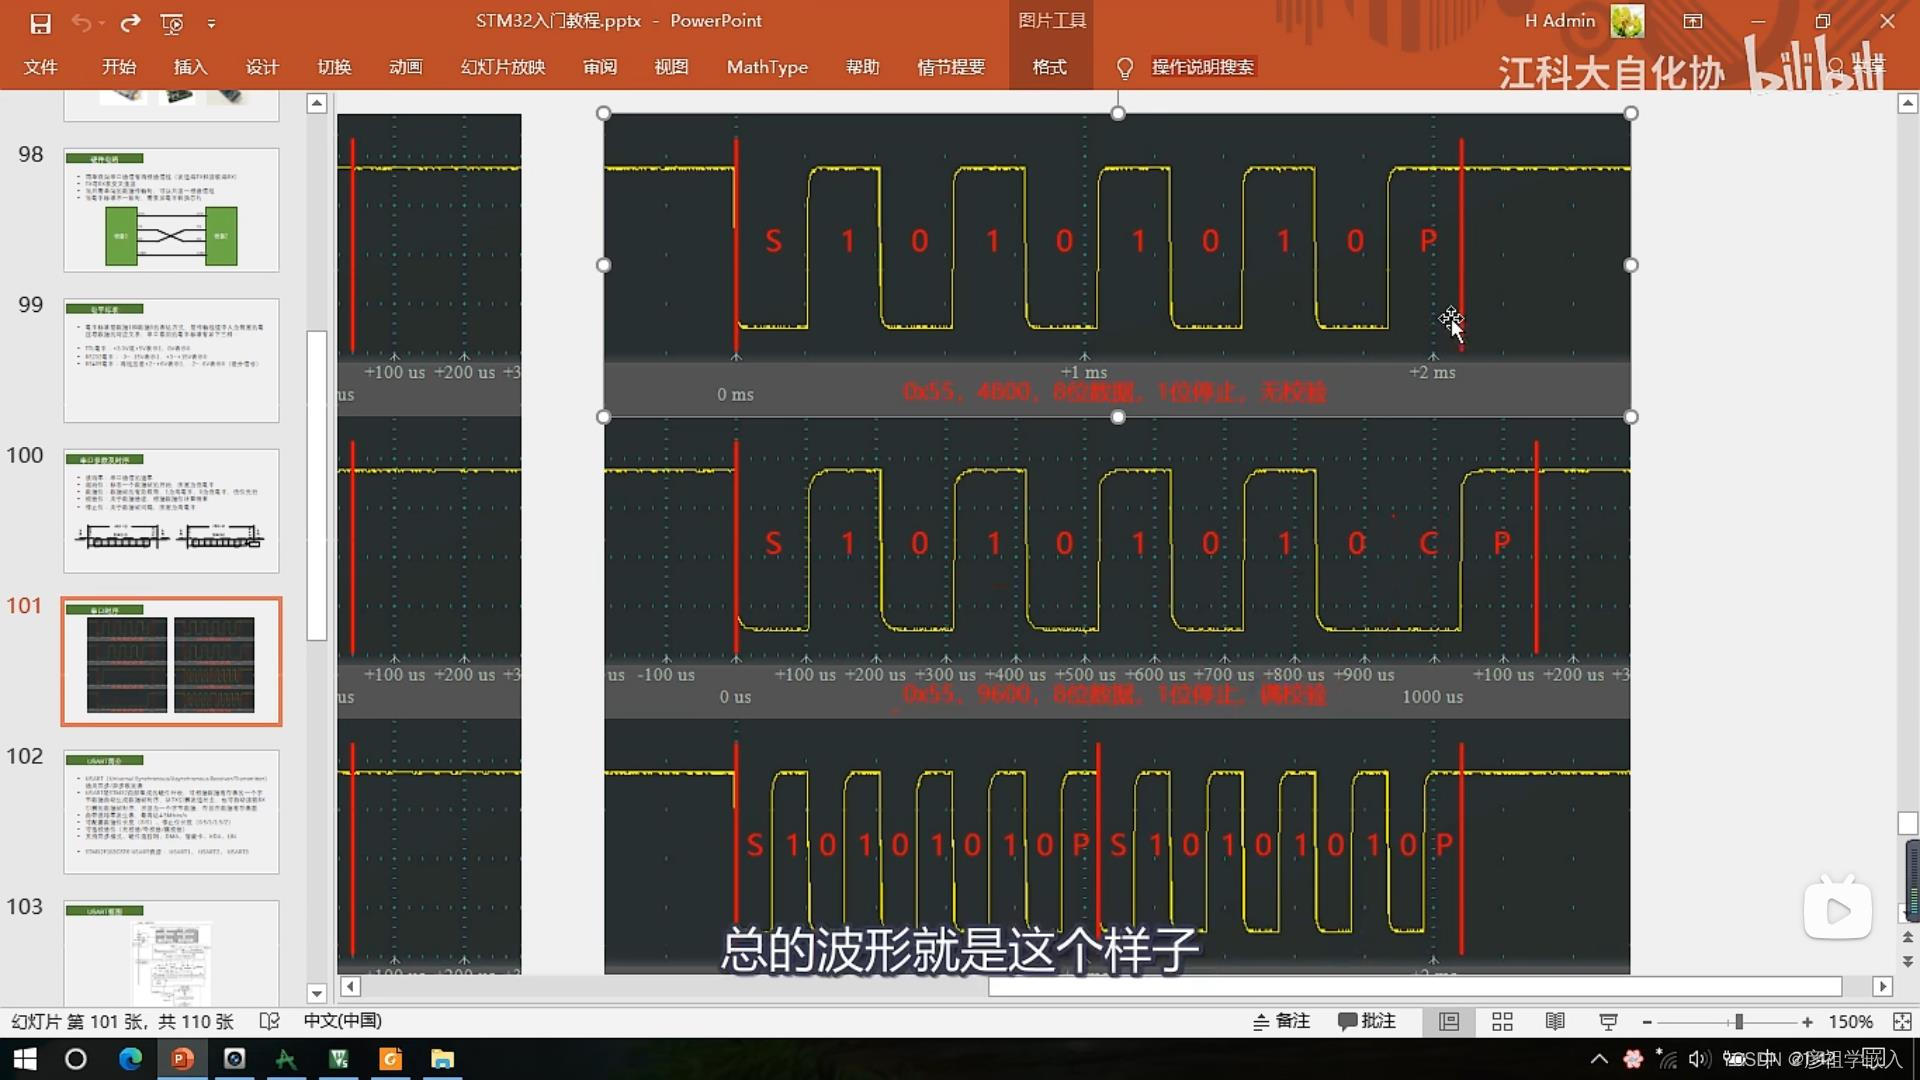
Task: Open the 动画 (Animations) ribbon tab
Action: point(405,67)
